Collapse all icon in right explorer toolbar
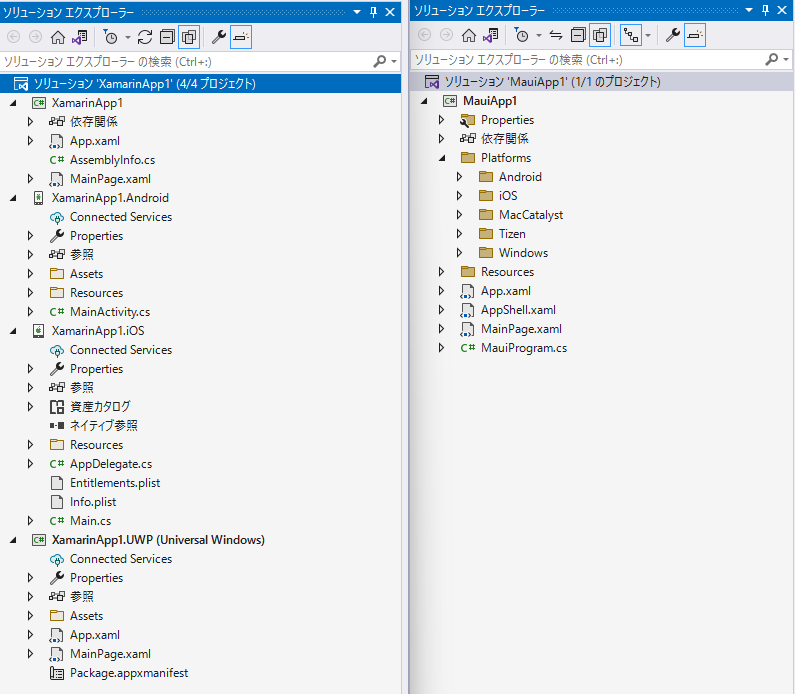Screen dimensions: 795x694 tap(578, 35)
